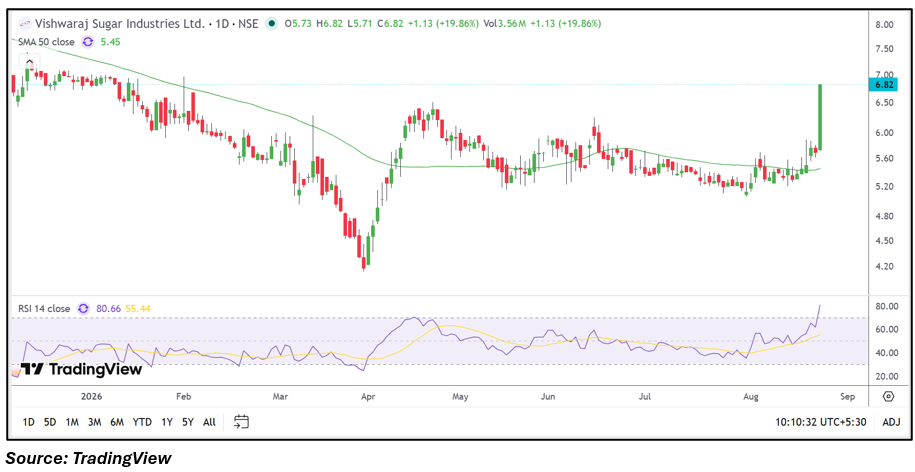Click the 80.00 RSI scale label
The width and height of the screenshot is (915, 472).
885,306
